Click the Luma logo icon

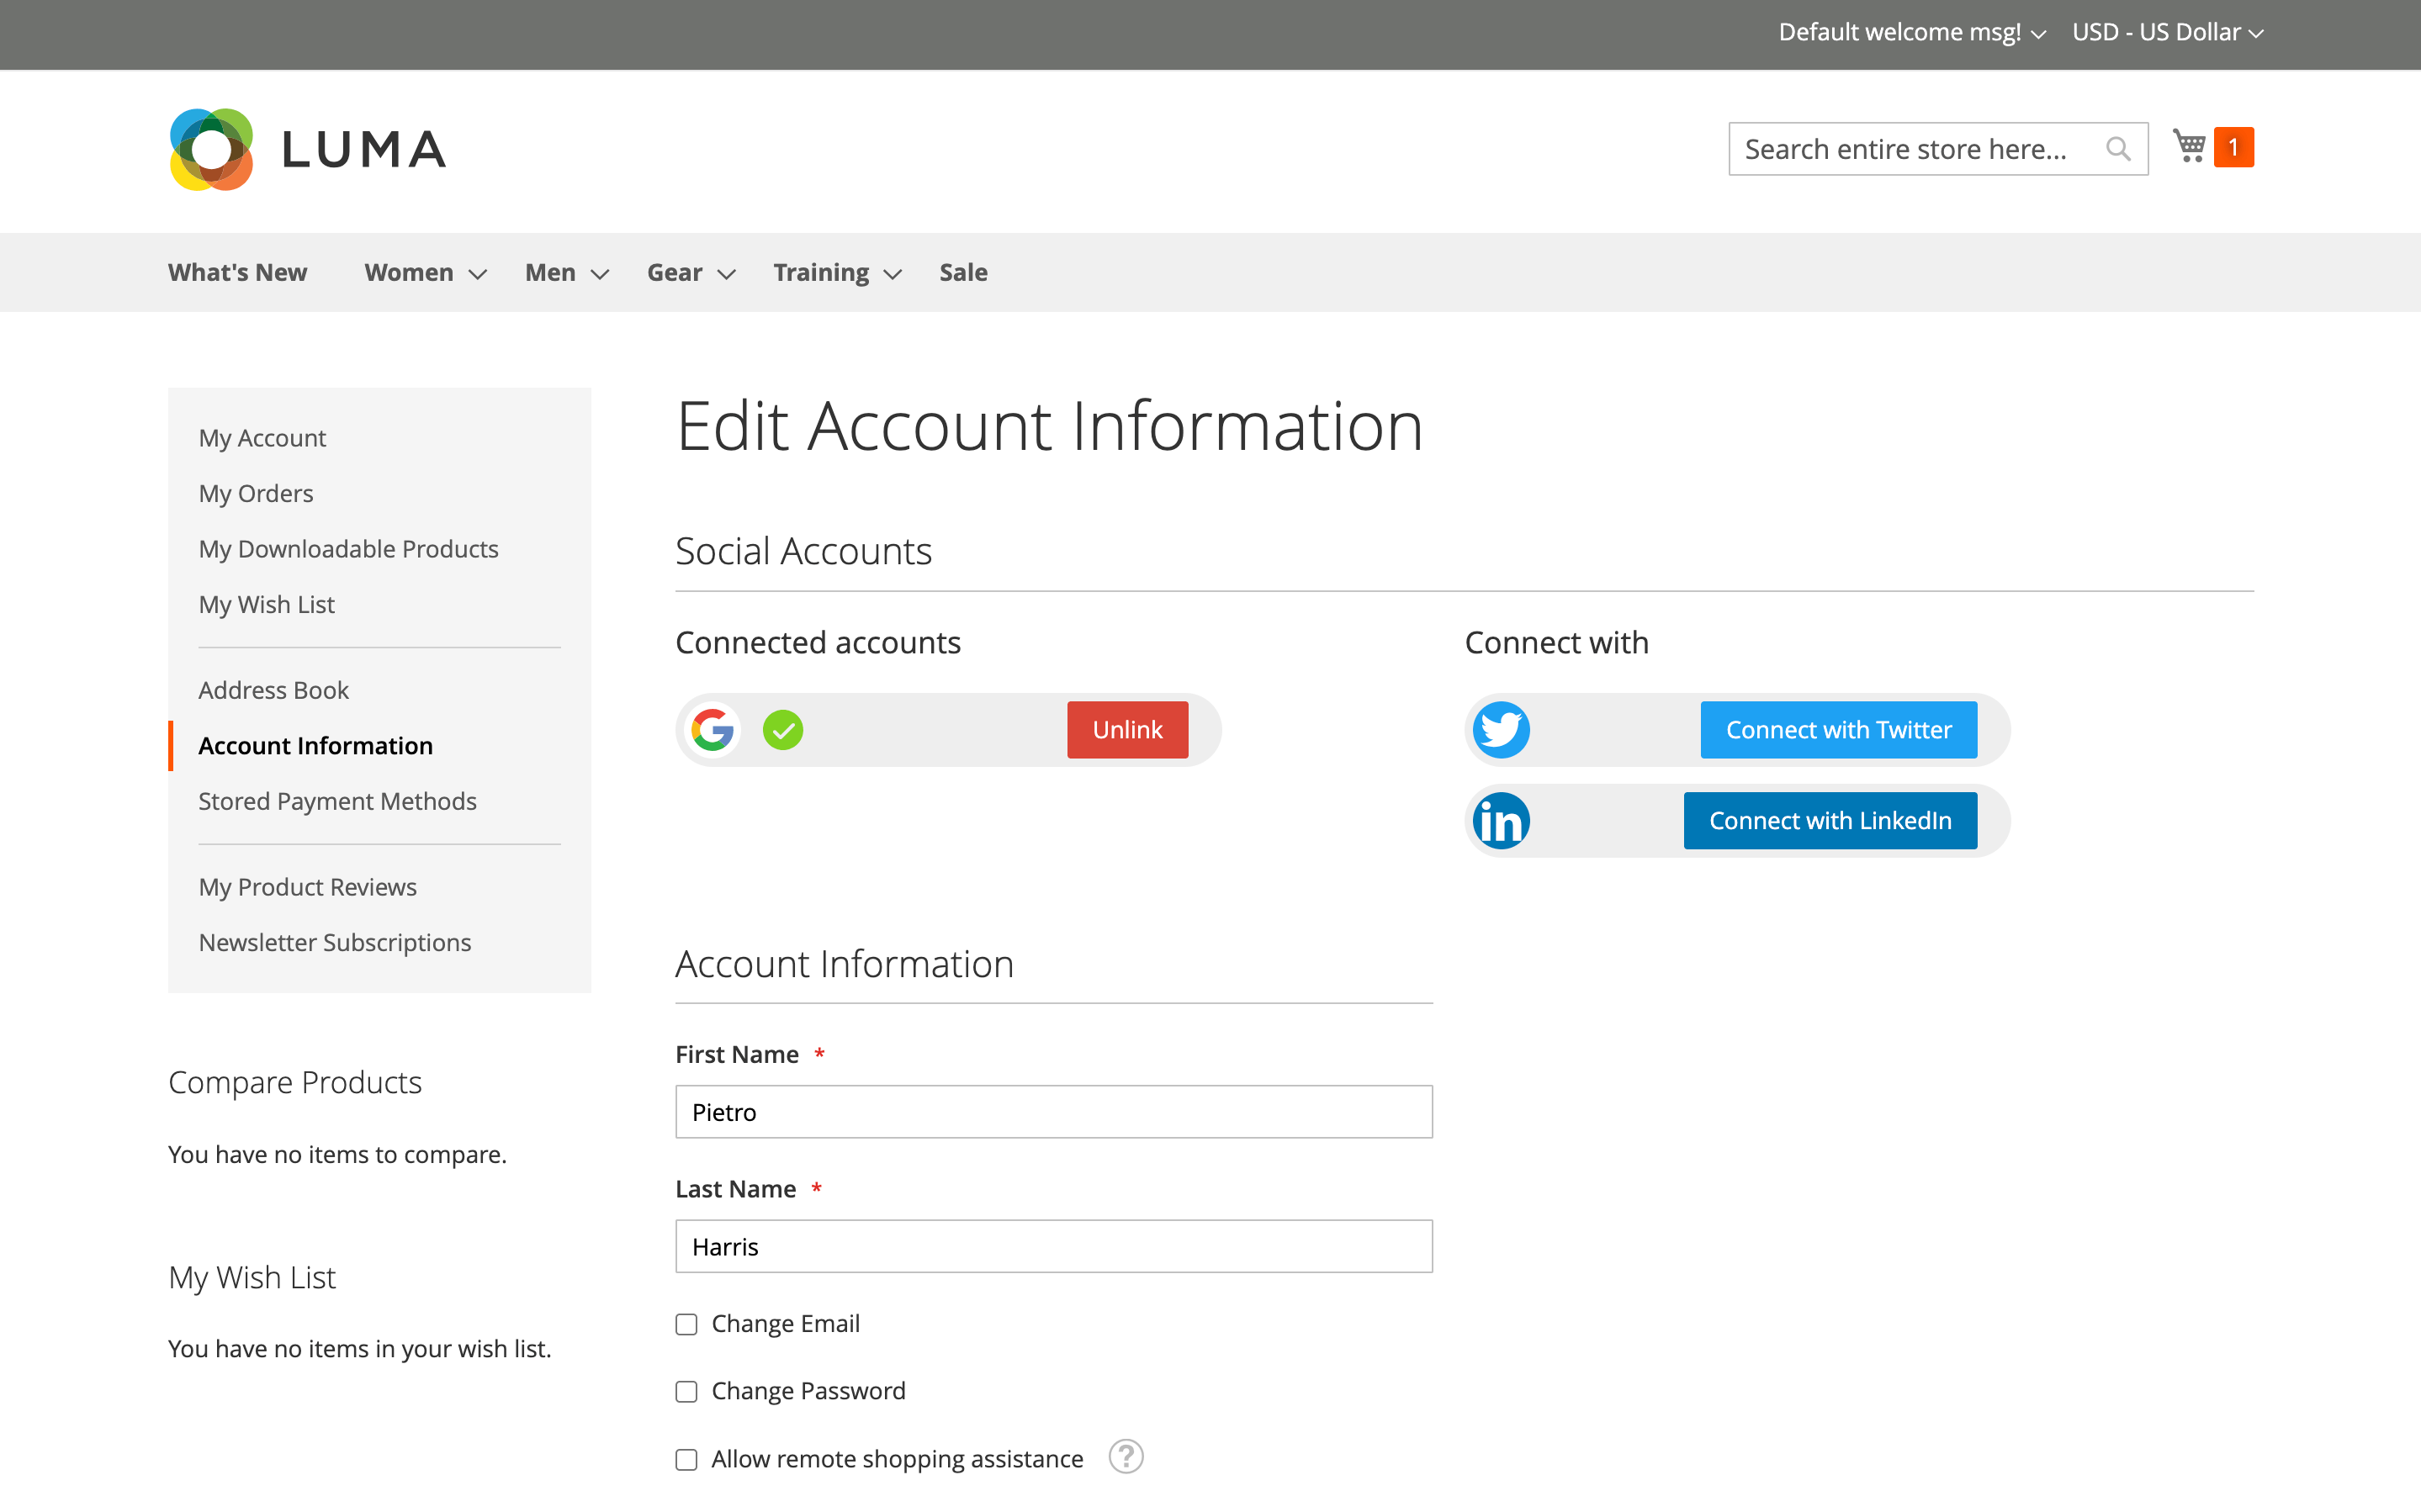click(211, 150)
